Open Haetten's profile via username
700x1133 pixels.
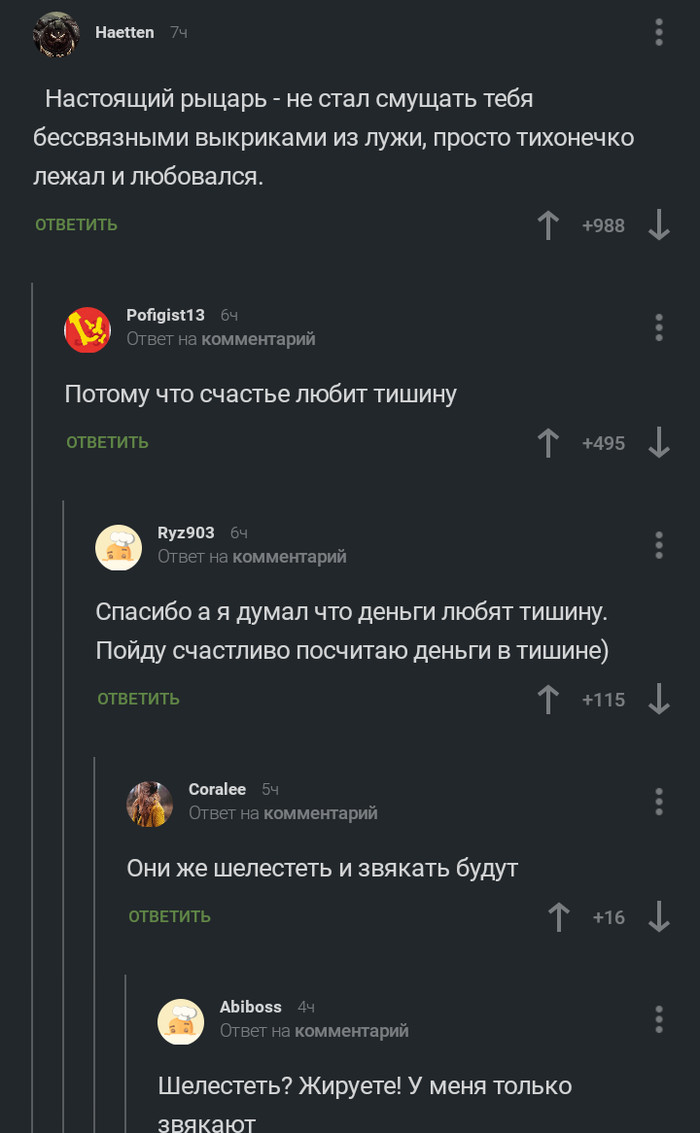[124, 32]
